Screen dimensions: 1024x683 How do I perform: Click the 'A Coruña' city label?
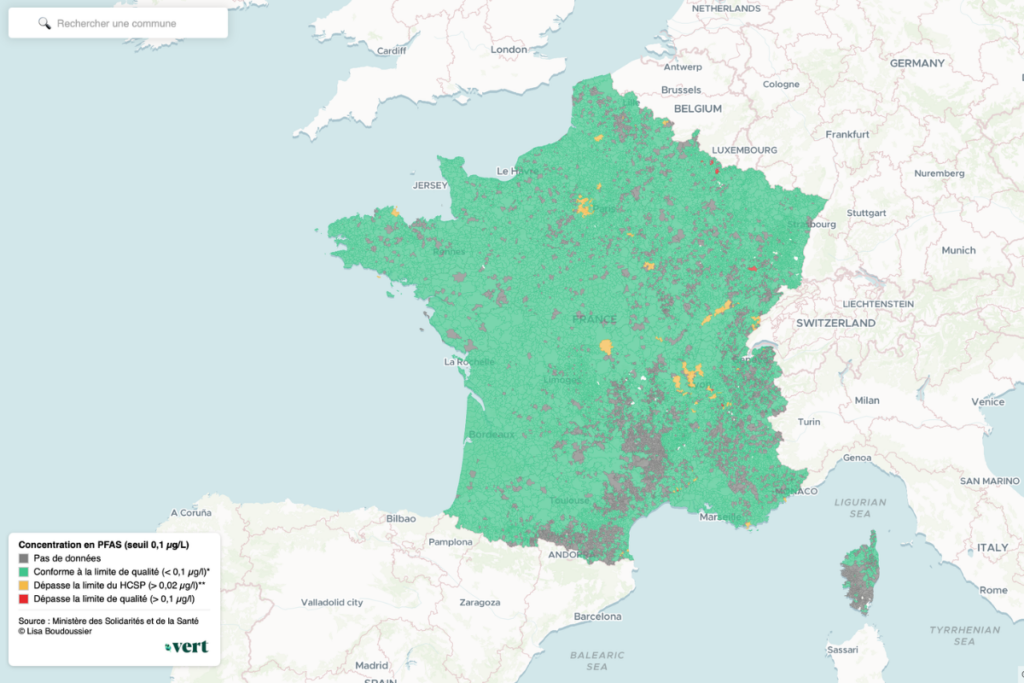coord(191,513)
